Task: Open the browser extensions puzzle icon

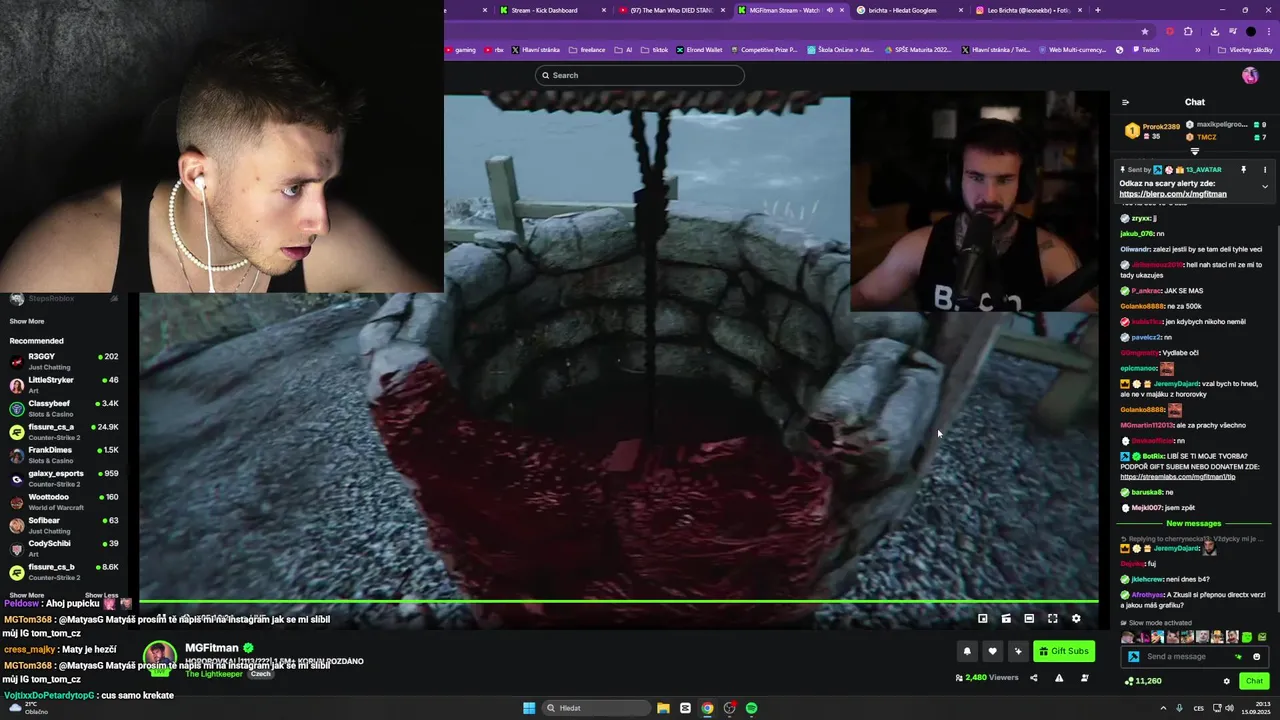Action: [x=1188, y=31]
